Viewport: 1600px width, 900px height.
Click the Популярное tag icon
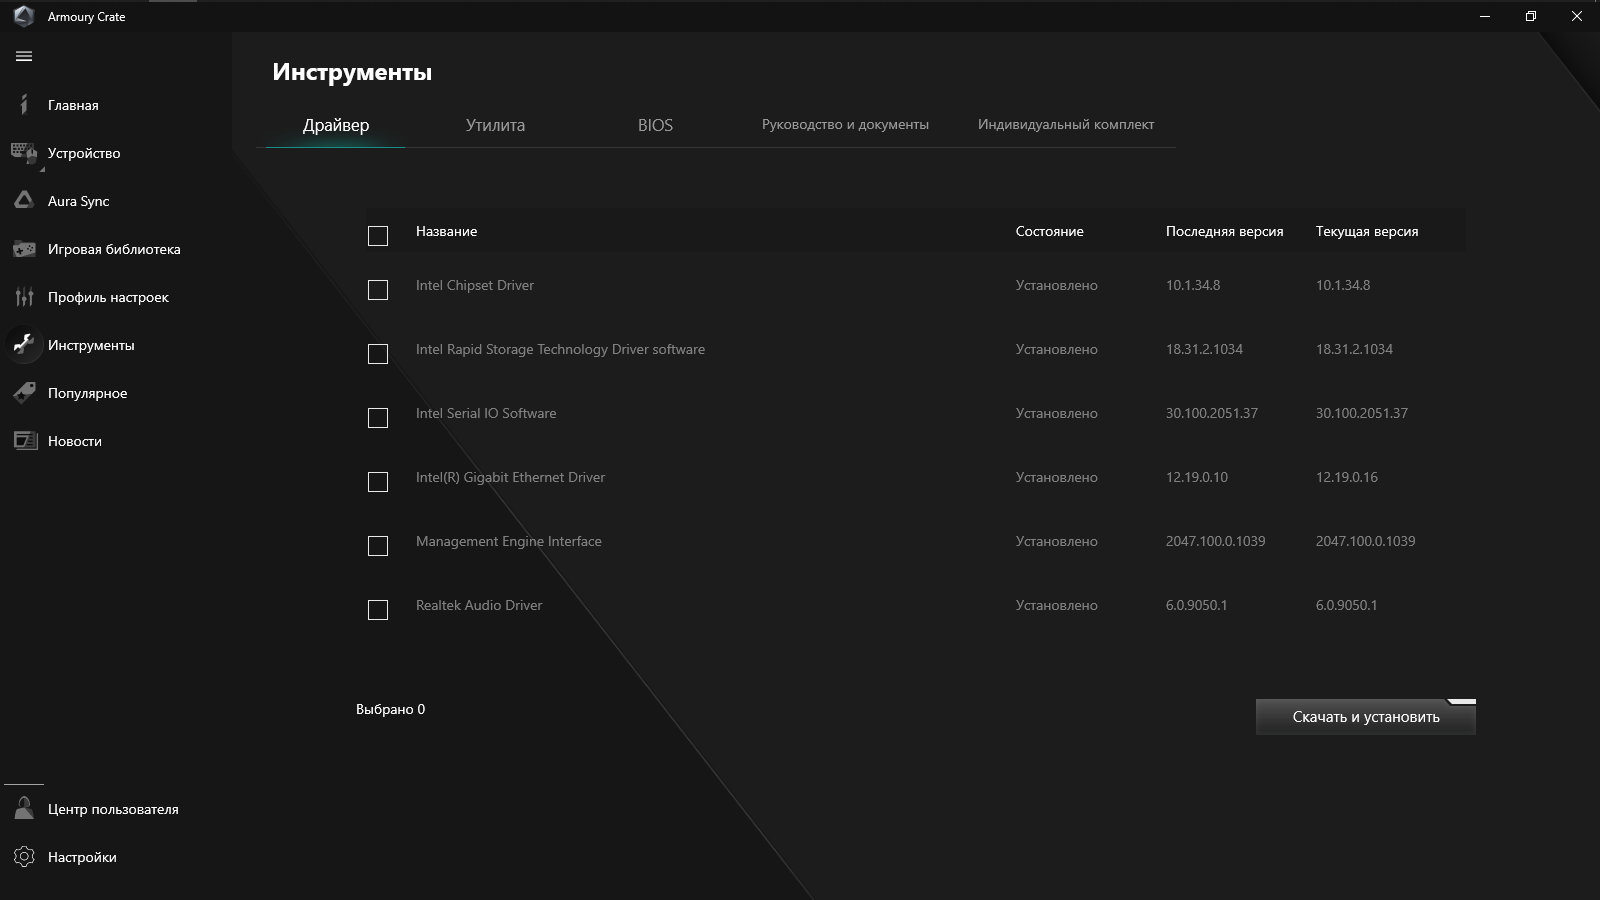click(24, 393)
